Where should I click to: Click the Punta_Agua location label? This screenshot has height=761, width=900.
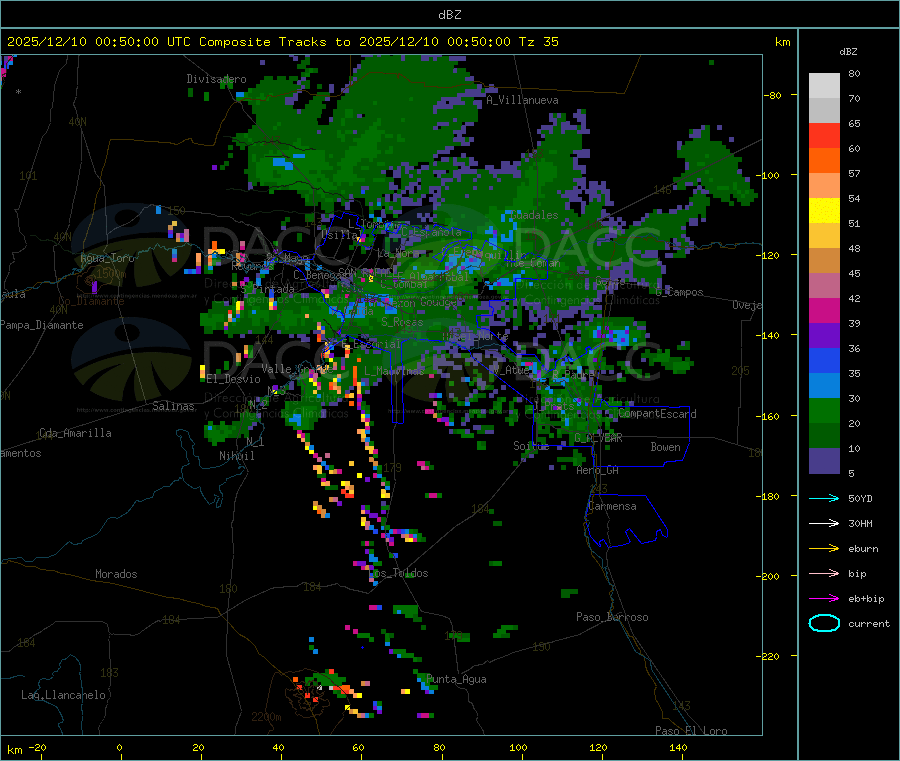(x=456, y=679)
